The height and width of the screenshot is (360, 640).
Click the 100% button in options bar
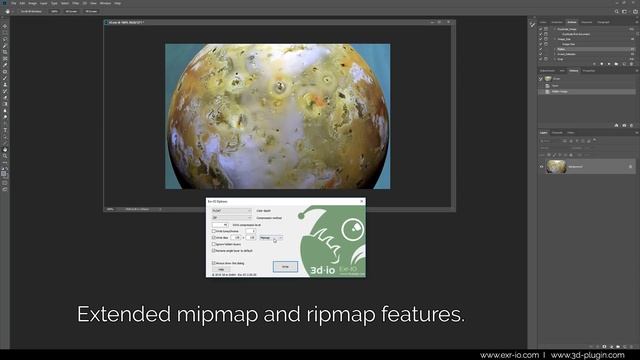54,11
